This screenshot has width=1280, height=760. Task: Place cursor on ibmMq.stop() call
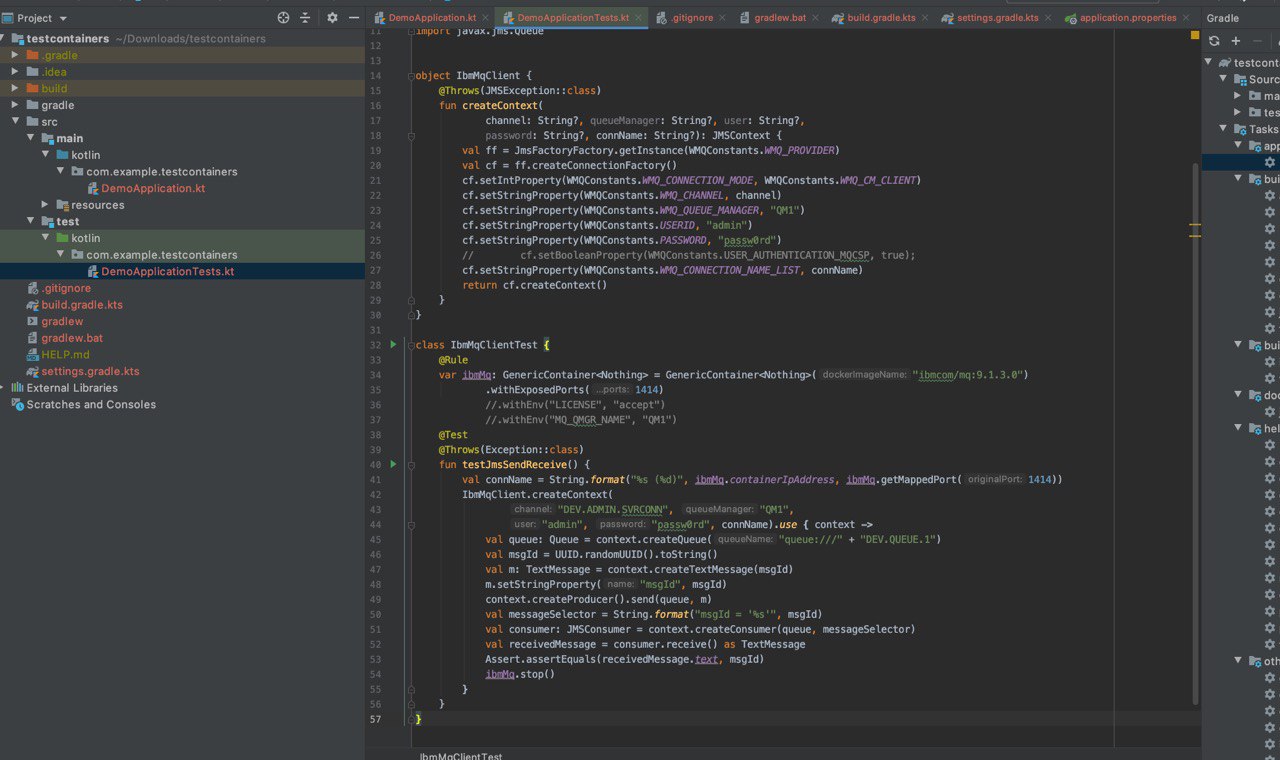(x=520, y=674)
